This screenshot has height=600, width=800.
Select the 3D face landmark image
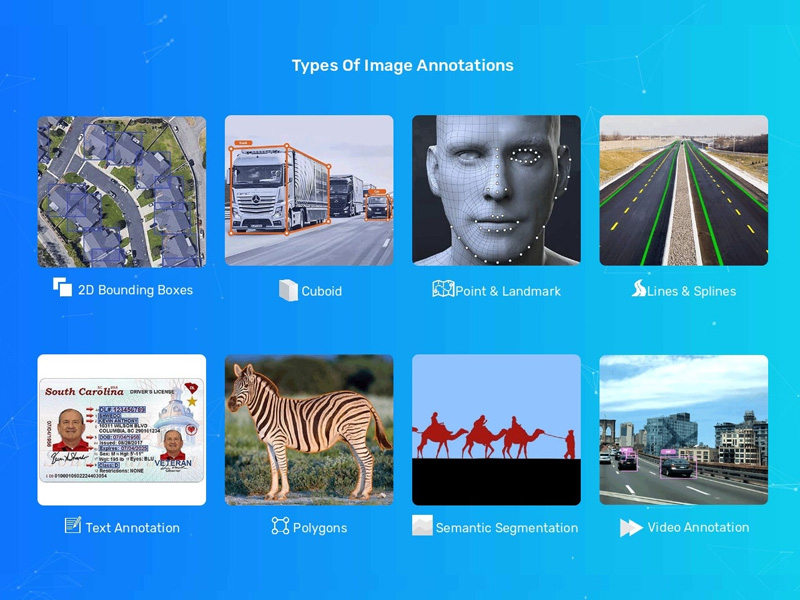click(496, 191)
